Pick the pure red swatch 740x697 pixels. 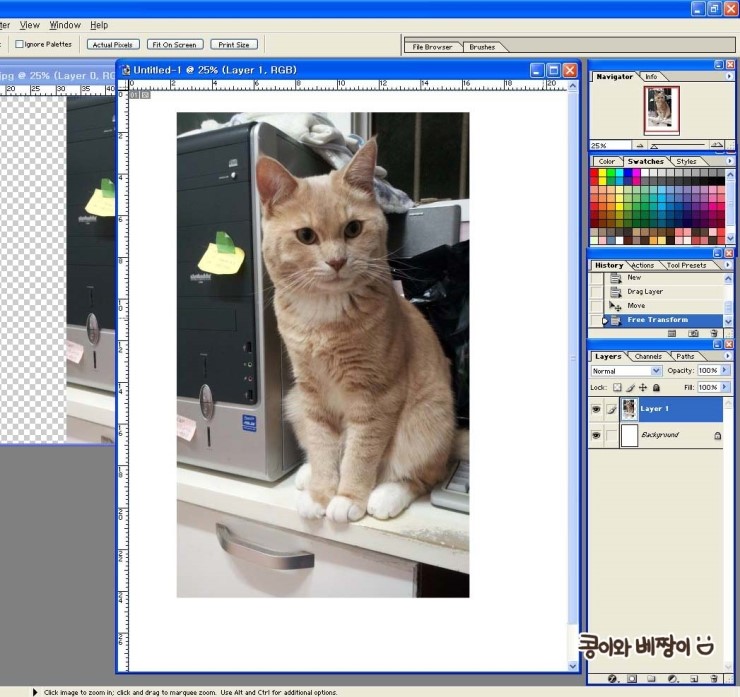[594, 173]
